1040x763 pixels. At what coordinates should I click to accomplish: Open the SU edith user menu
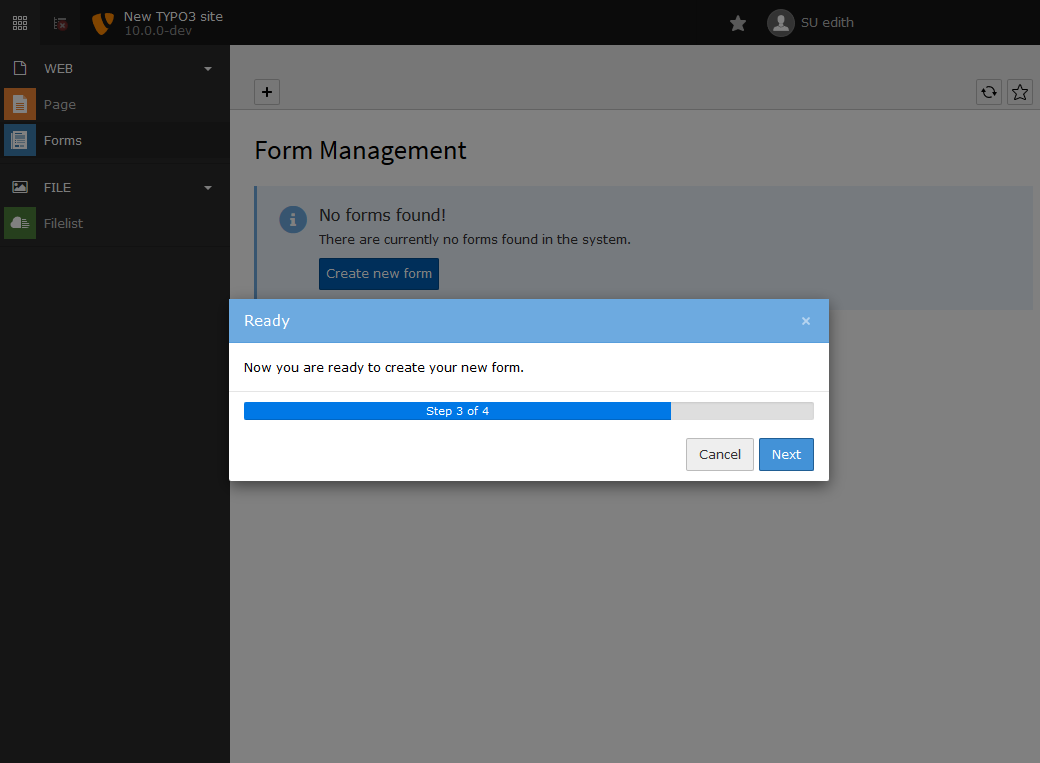tap(810, 22)
